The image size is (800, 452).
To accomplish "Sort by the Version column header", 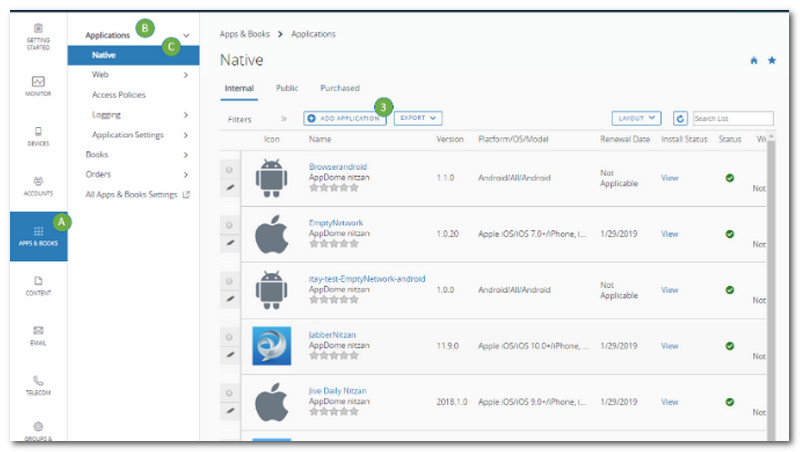I will tap(450, 139).
